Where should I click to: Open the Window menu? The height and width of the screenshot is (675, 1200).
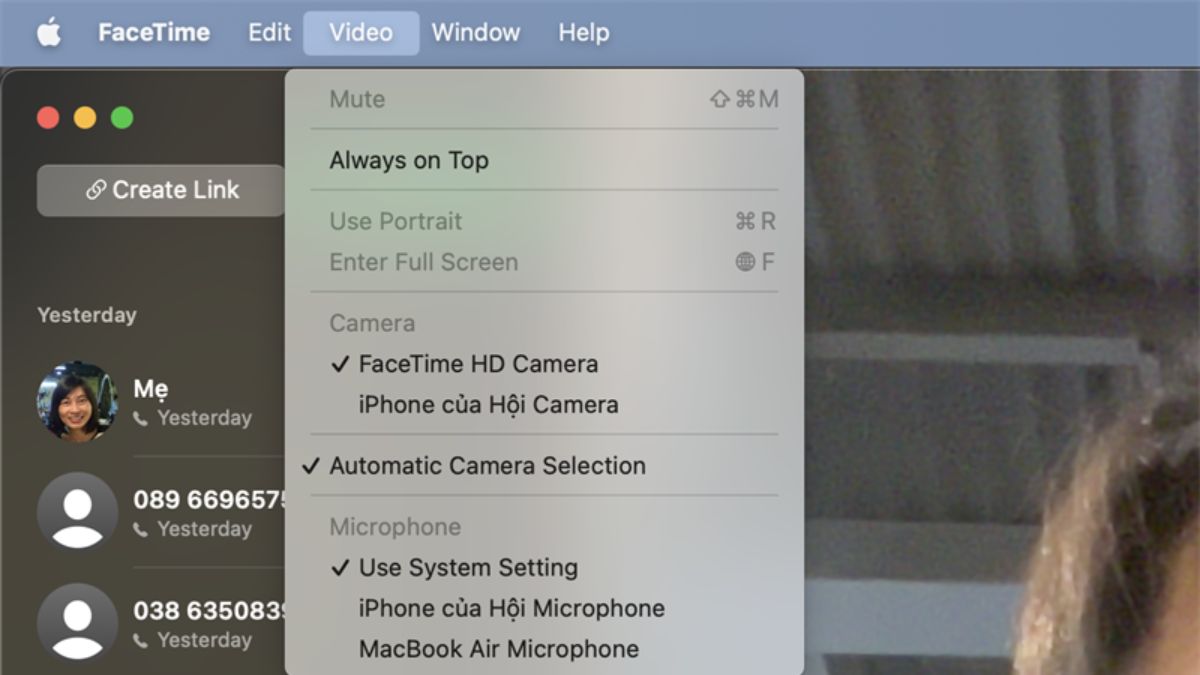pyautogui.click(x=475, y=31)
